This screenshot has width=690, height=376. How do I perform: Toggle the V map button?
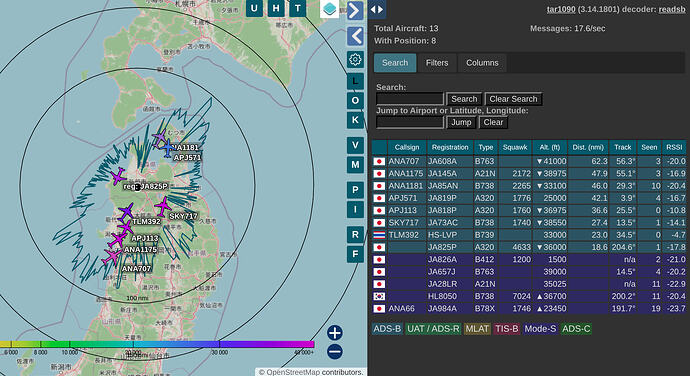coord(355,145)
